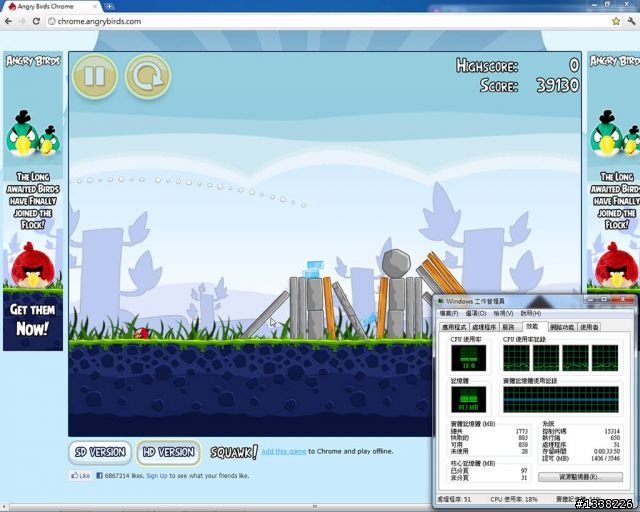
Task: Pause the Angry Birds game
Action: (x=95, y=76)
